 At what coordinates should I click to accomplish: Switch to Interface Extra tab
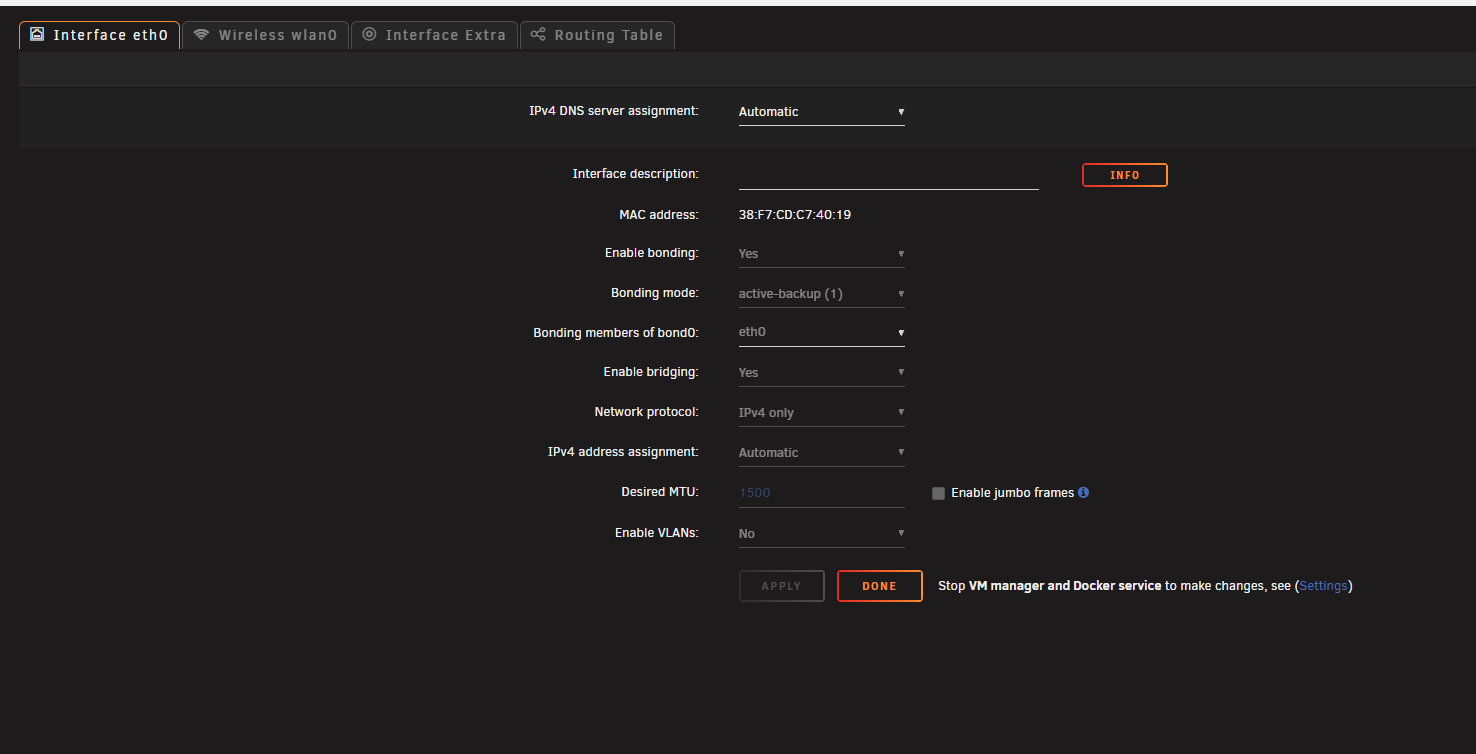pos(434,35)
